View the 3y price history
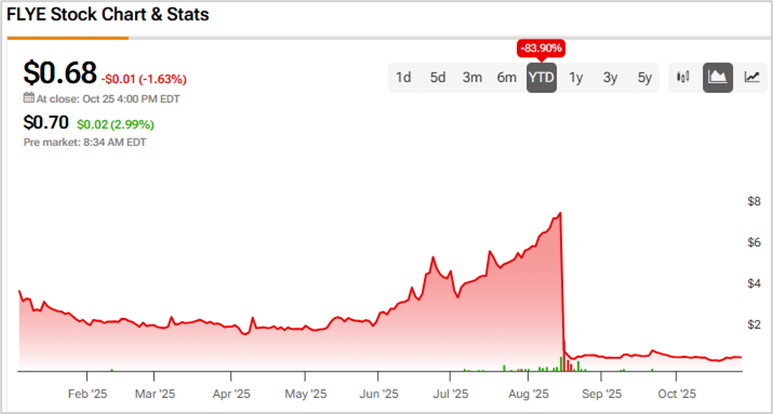 [610, 77]
